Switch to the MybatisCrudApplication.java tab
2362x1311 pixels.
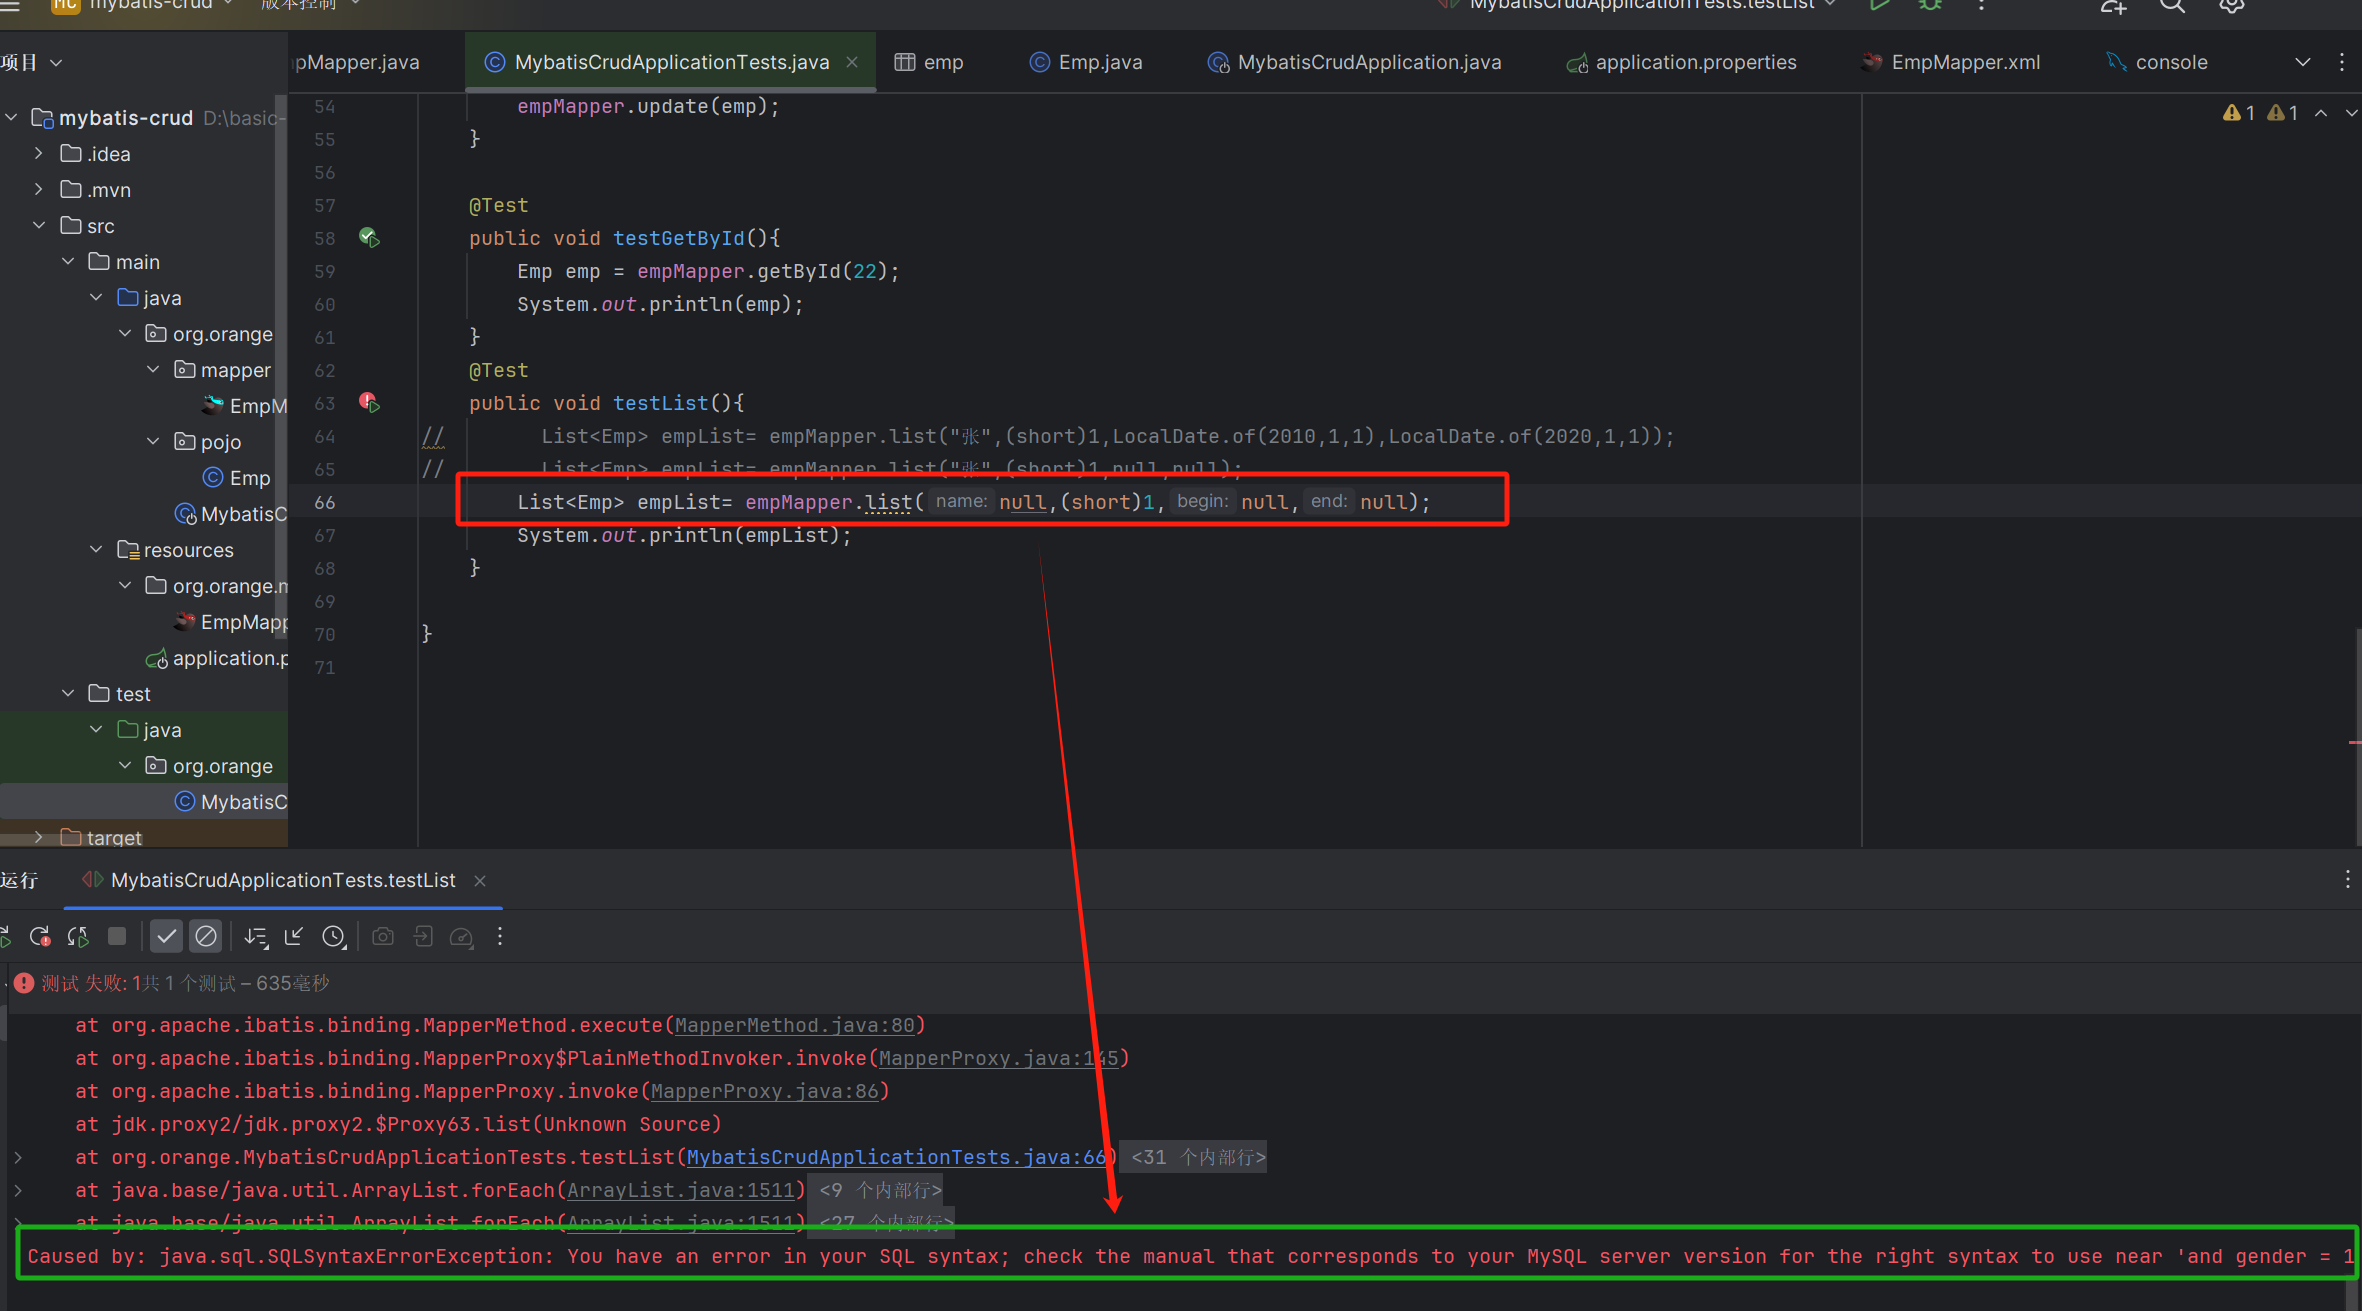pyautogui.click(x=1355, y=62)
